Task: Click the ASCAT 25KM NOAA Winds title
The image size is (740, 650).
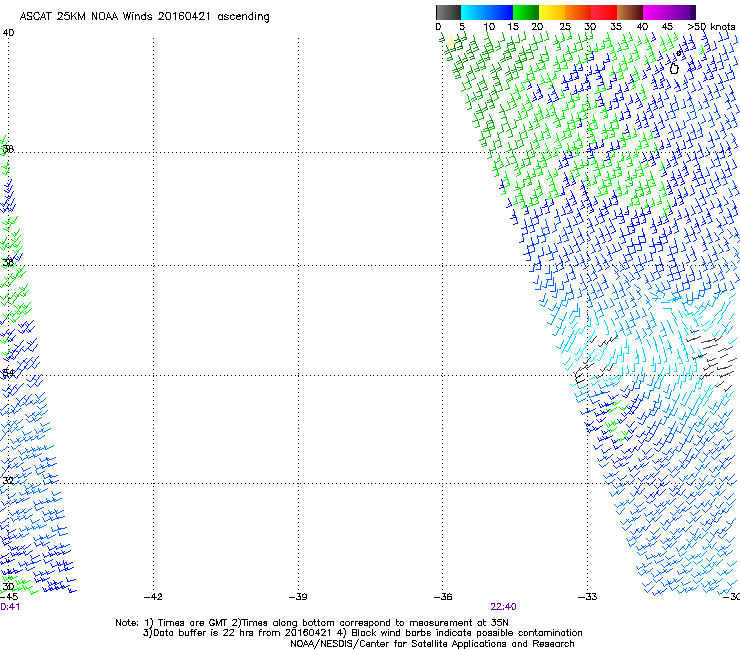Action: (144, 17)
